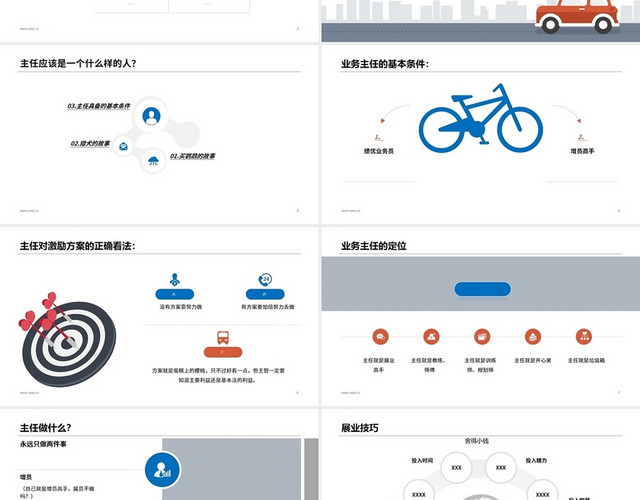This screenshot has width=640, height=500.
Task: Click the text 没有方案要努力做
Action: tap(181, 307)
